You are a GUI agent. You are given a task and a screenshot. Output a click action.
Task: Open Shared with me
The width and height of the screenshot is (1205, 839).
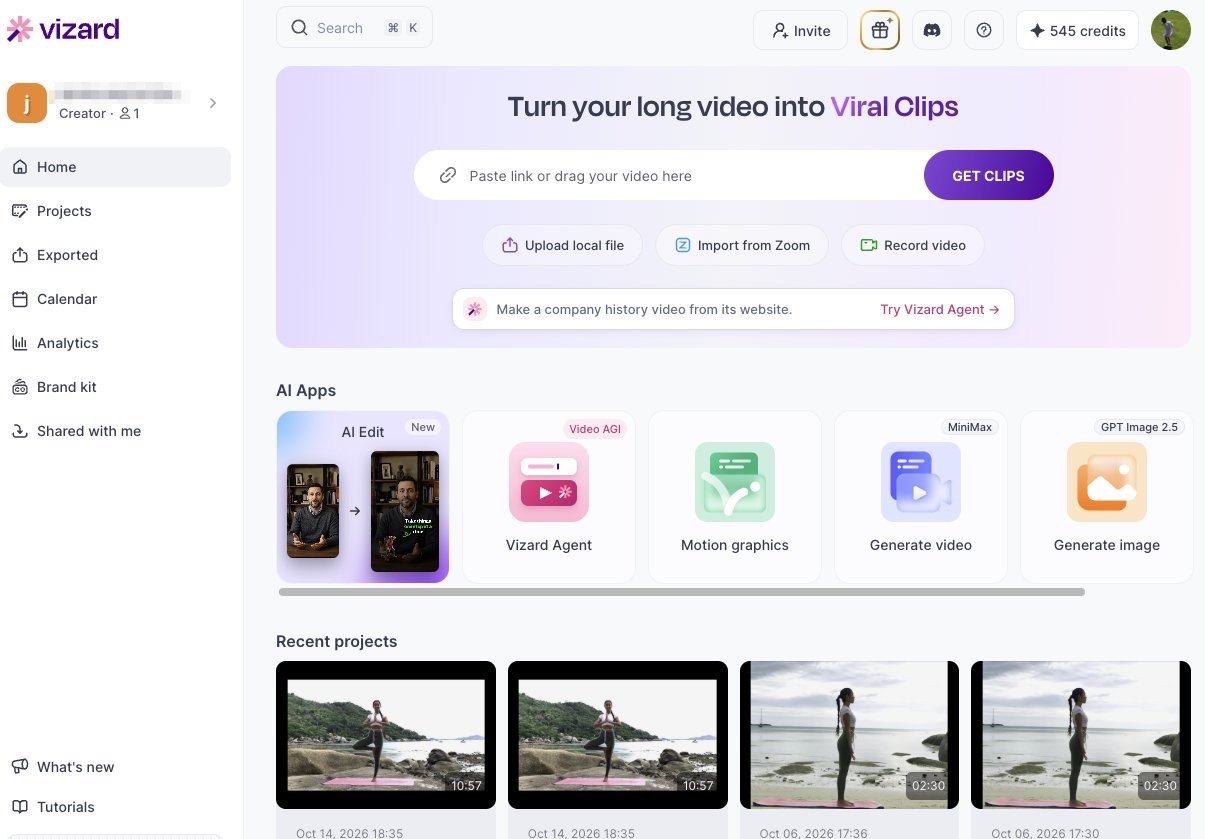(115, 431)
